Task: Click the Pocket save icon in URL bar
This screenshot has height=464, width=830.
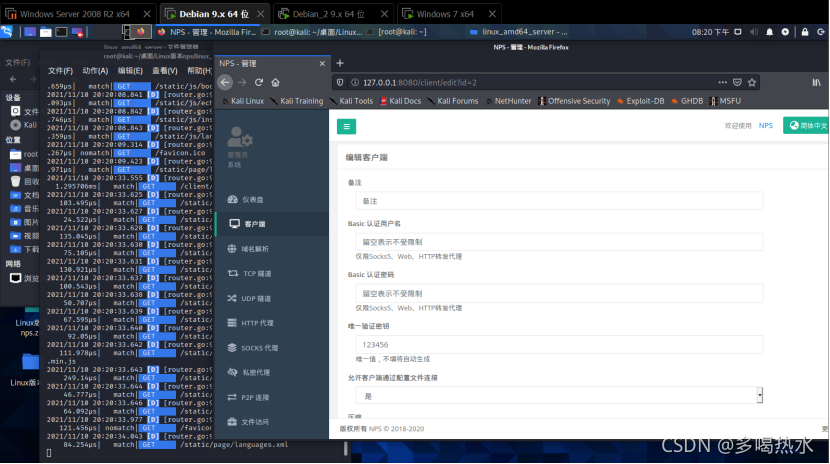Action: tap(737, 83)
